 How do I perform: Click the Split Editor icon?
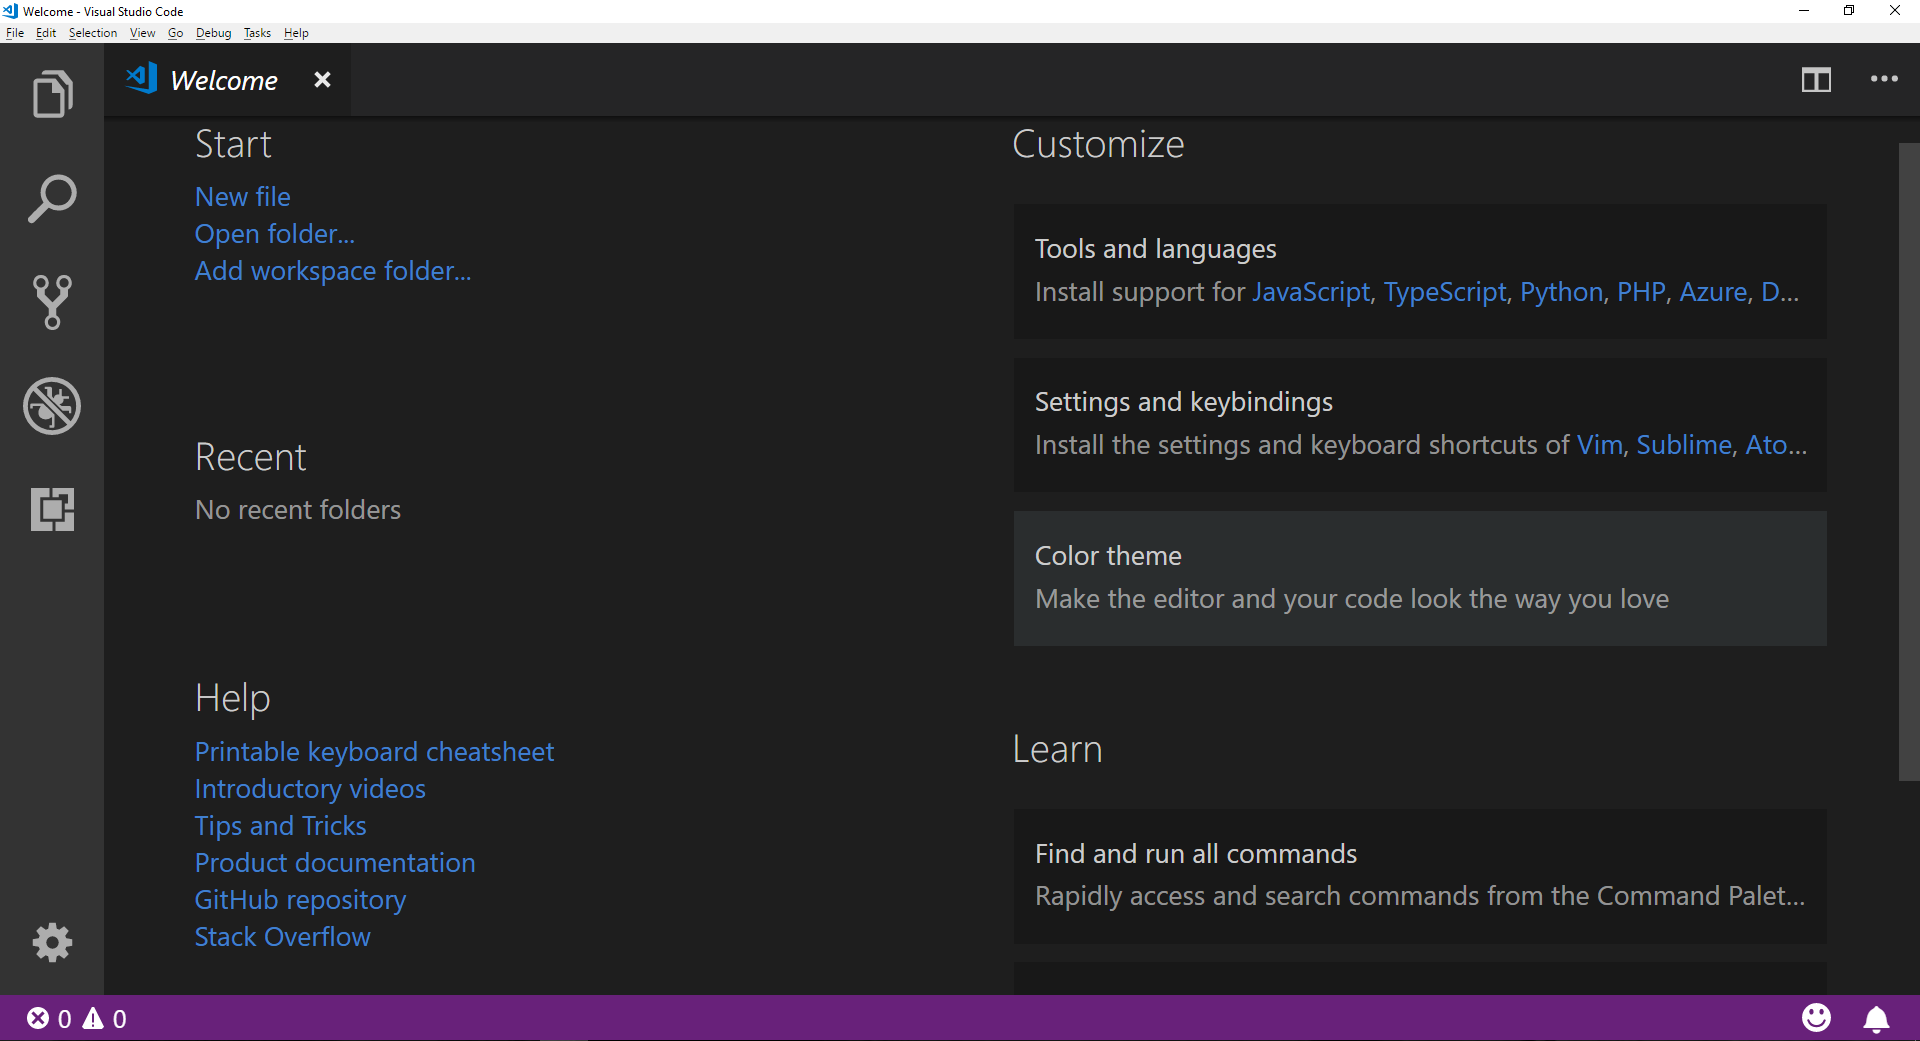(1816, 80)
